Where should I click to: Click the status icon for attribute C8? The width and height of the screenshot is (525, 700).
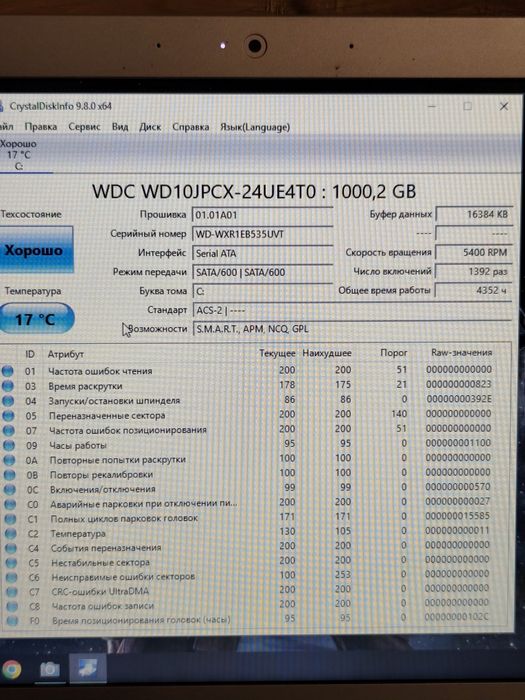pyautogui.click(x=12, y=606)
